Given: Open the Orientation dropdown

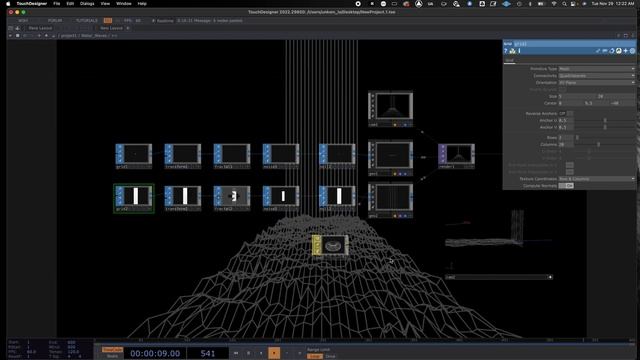Looking at the screenshot, I should (596, 82).
